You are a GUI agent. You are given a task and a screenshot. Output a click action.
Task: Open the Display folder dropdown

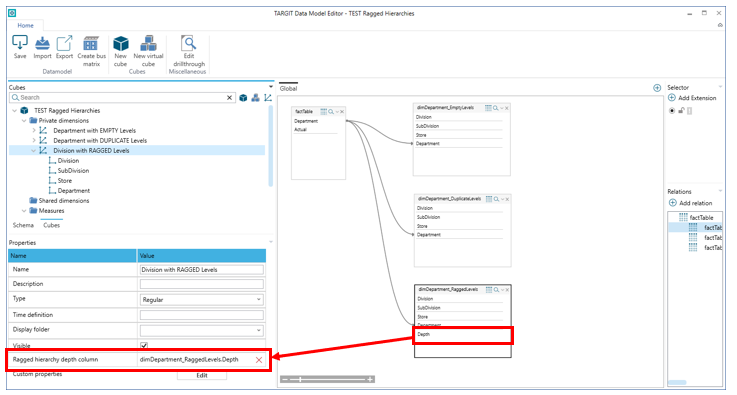259,330
